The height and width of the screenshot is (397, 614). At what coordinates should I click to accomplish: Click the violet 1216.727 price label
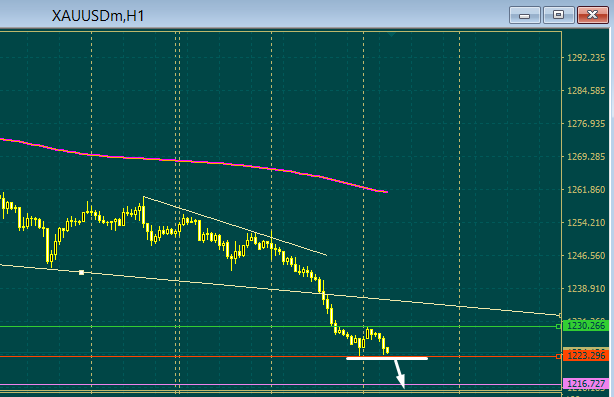(586, 384)
